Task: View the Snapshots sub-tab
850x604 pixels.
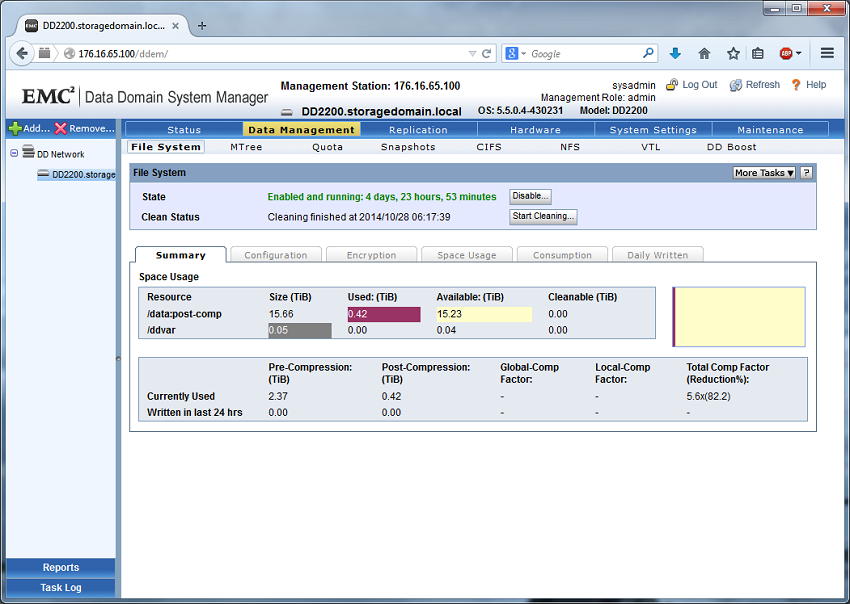Action: click(408, 147)
